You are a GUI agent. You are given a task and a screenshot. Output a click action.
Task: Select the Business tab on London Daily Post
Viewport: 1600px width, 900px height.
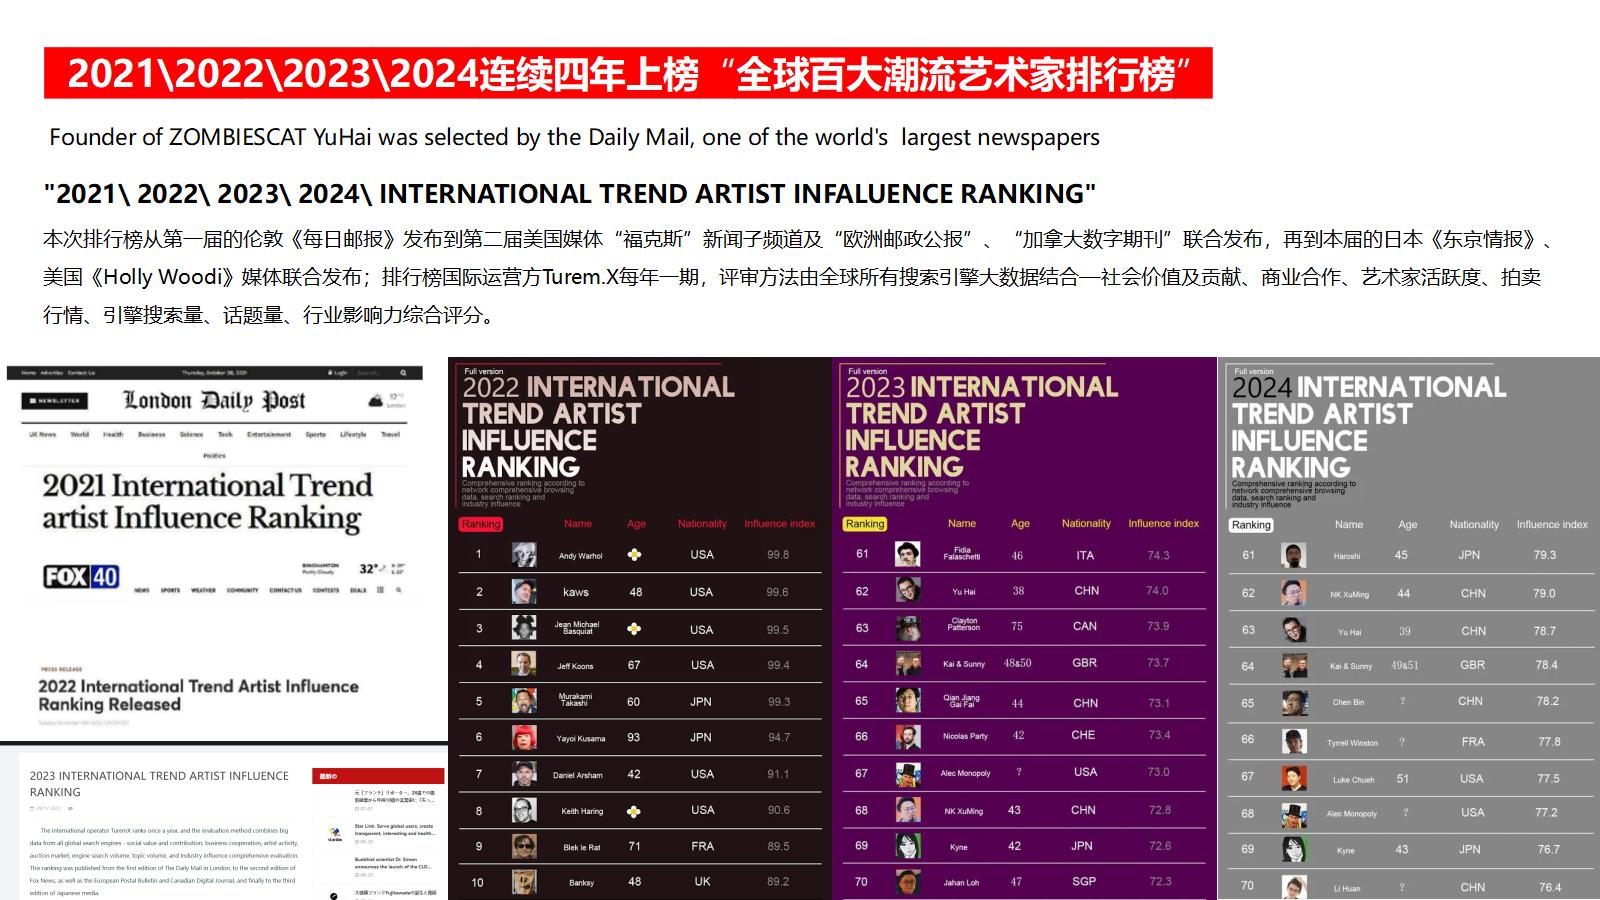152,435
